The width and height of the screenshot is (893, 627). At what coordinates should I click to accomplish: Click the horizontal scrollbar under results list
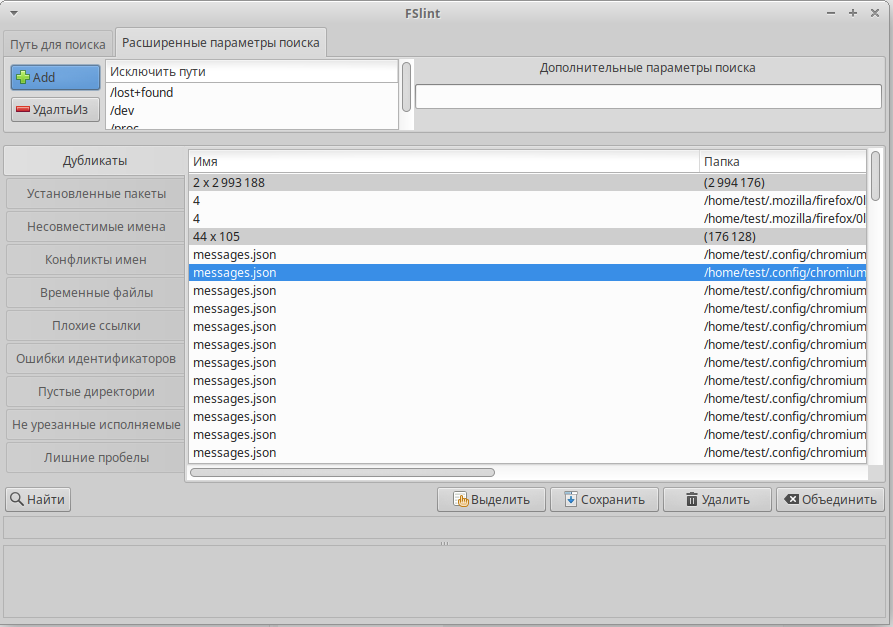342,472
